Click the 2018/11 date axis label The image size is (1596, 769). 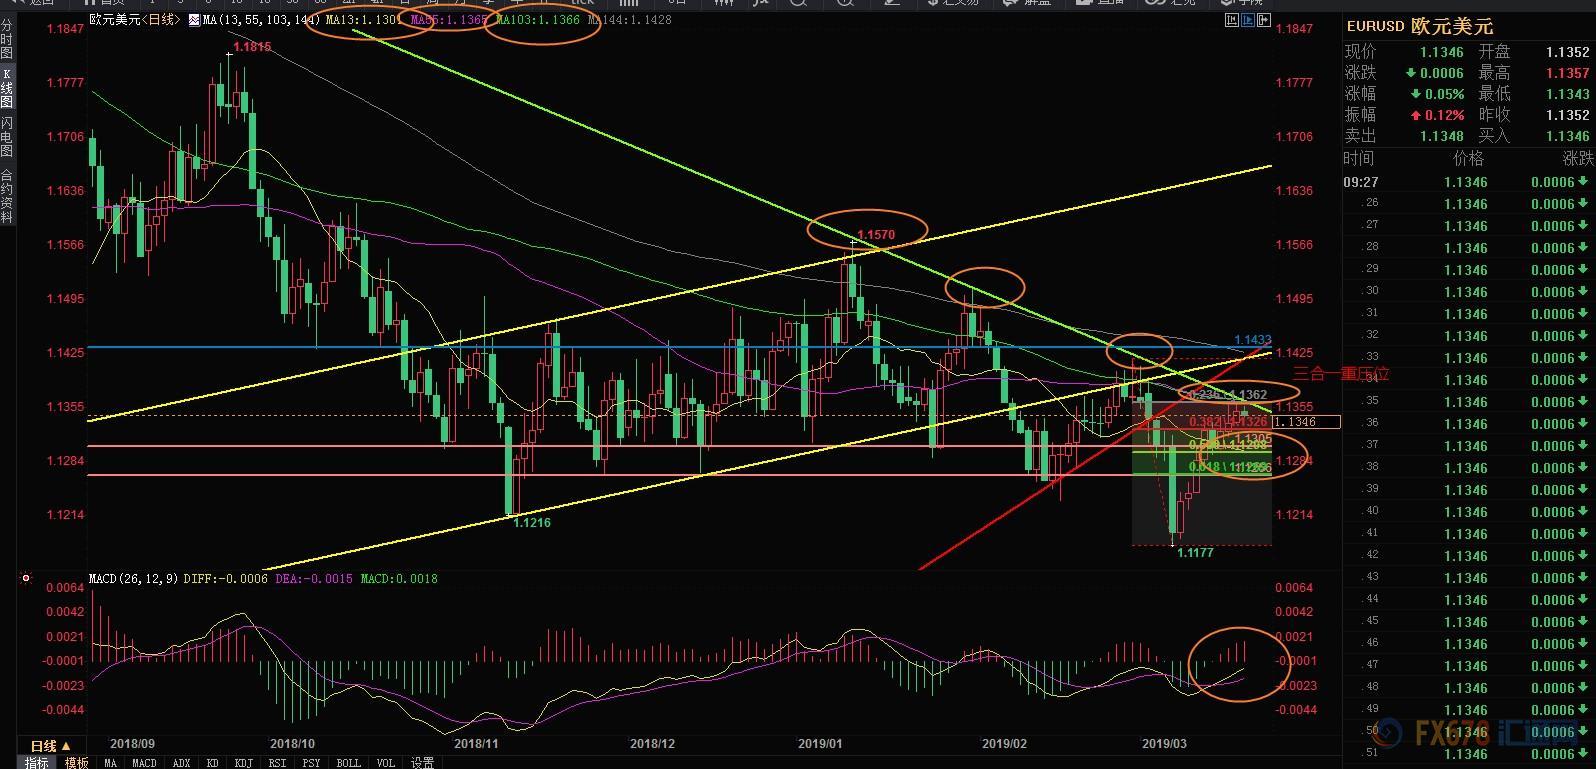(x=476, y=743)
